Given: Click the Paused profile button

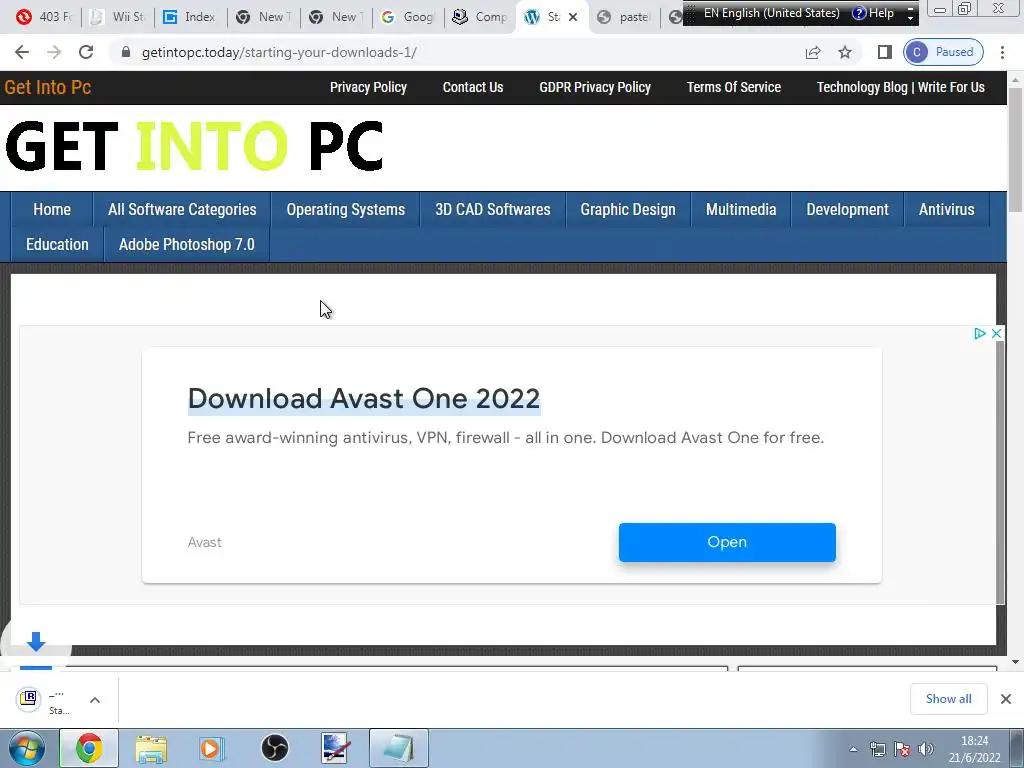Looking at the screenshot, I should coord(943,52).
